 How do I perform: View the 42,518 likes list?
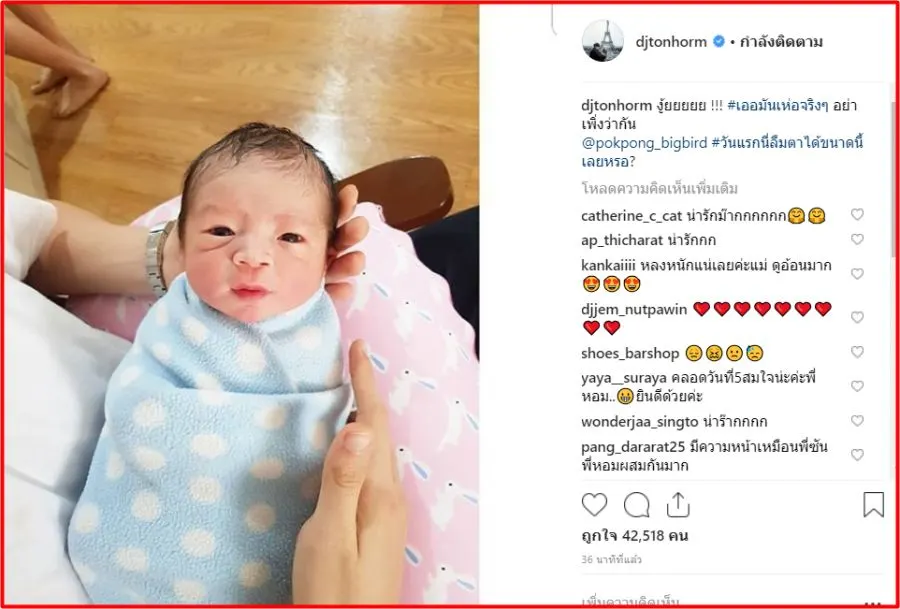[x=634, y=536]
